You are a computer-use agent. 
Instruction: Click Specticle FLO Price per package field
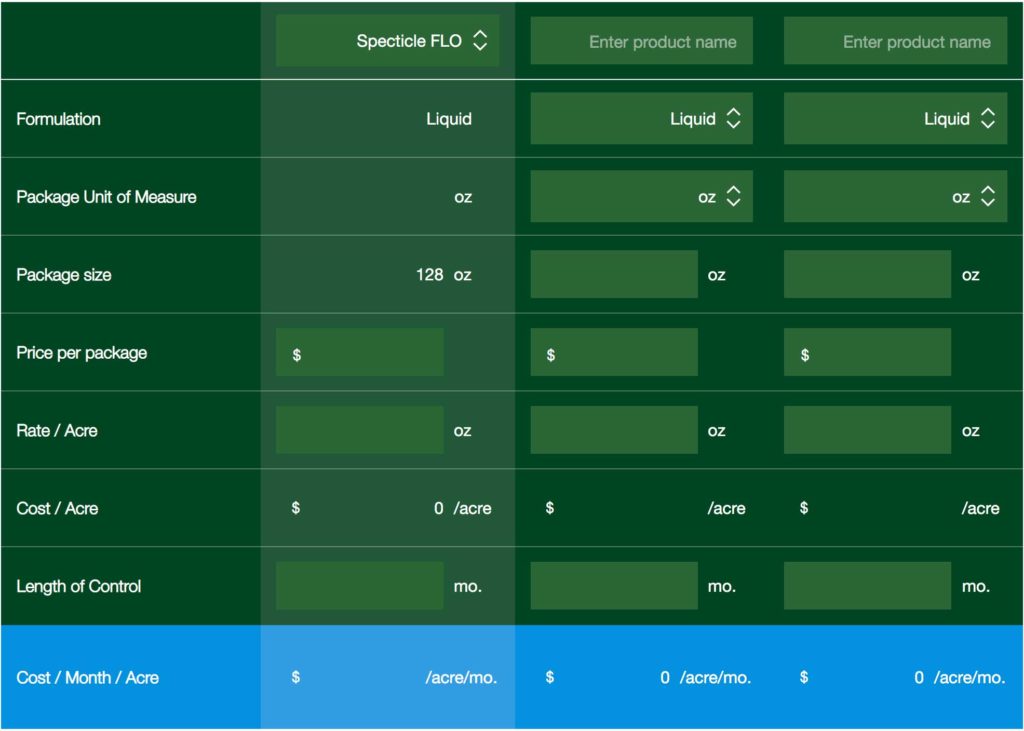(360, 352)
